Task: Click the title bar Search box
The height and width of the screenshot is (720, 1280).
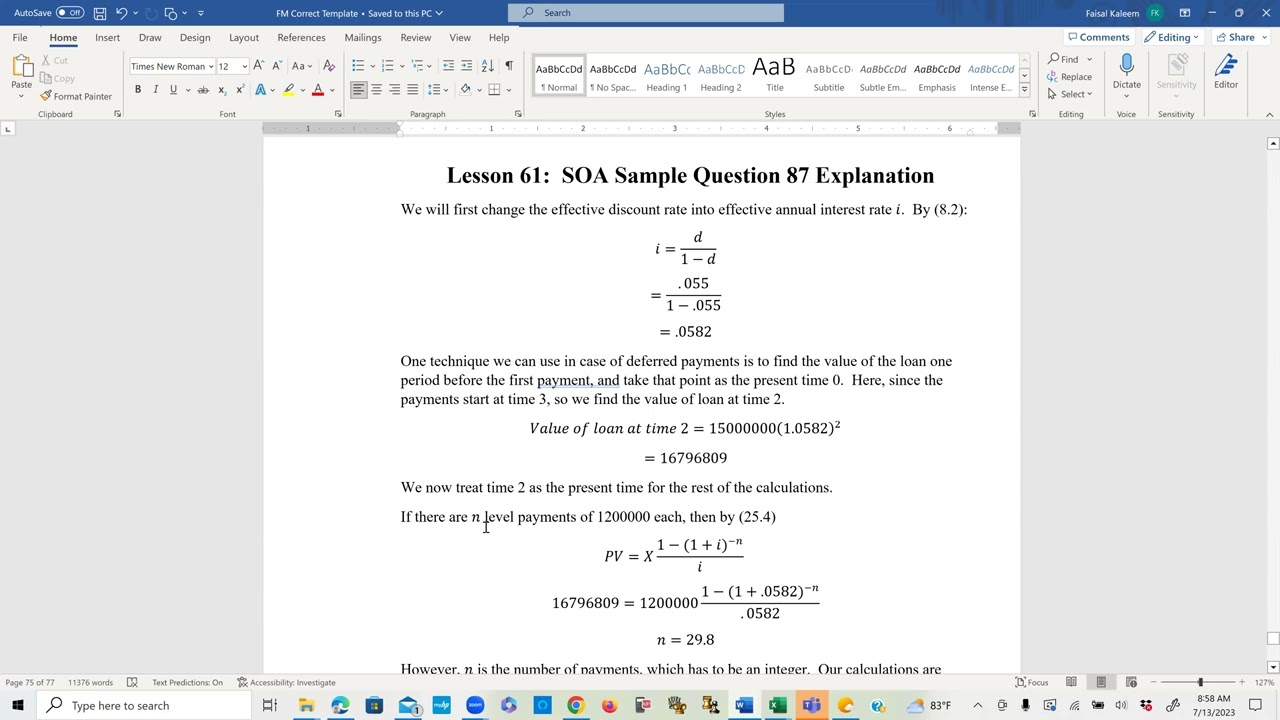Action: (x=646, y=13)
